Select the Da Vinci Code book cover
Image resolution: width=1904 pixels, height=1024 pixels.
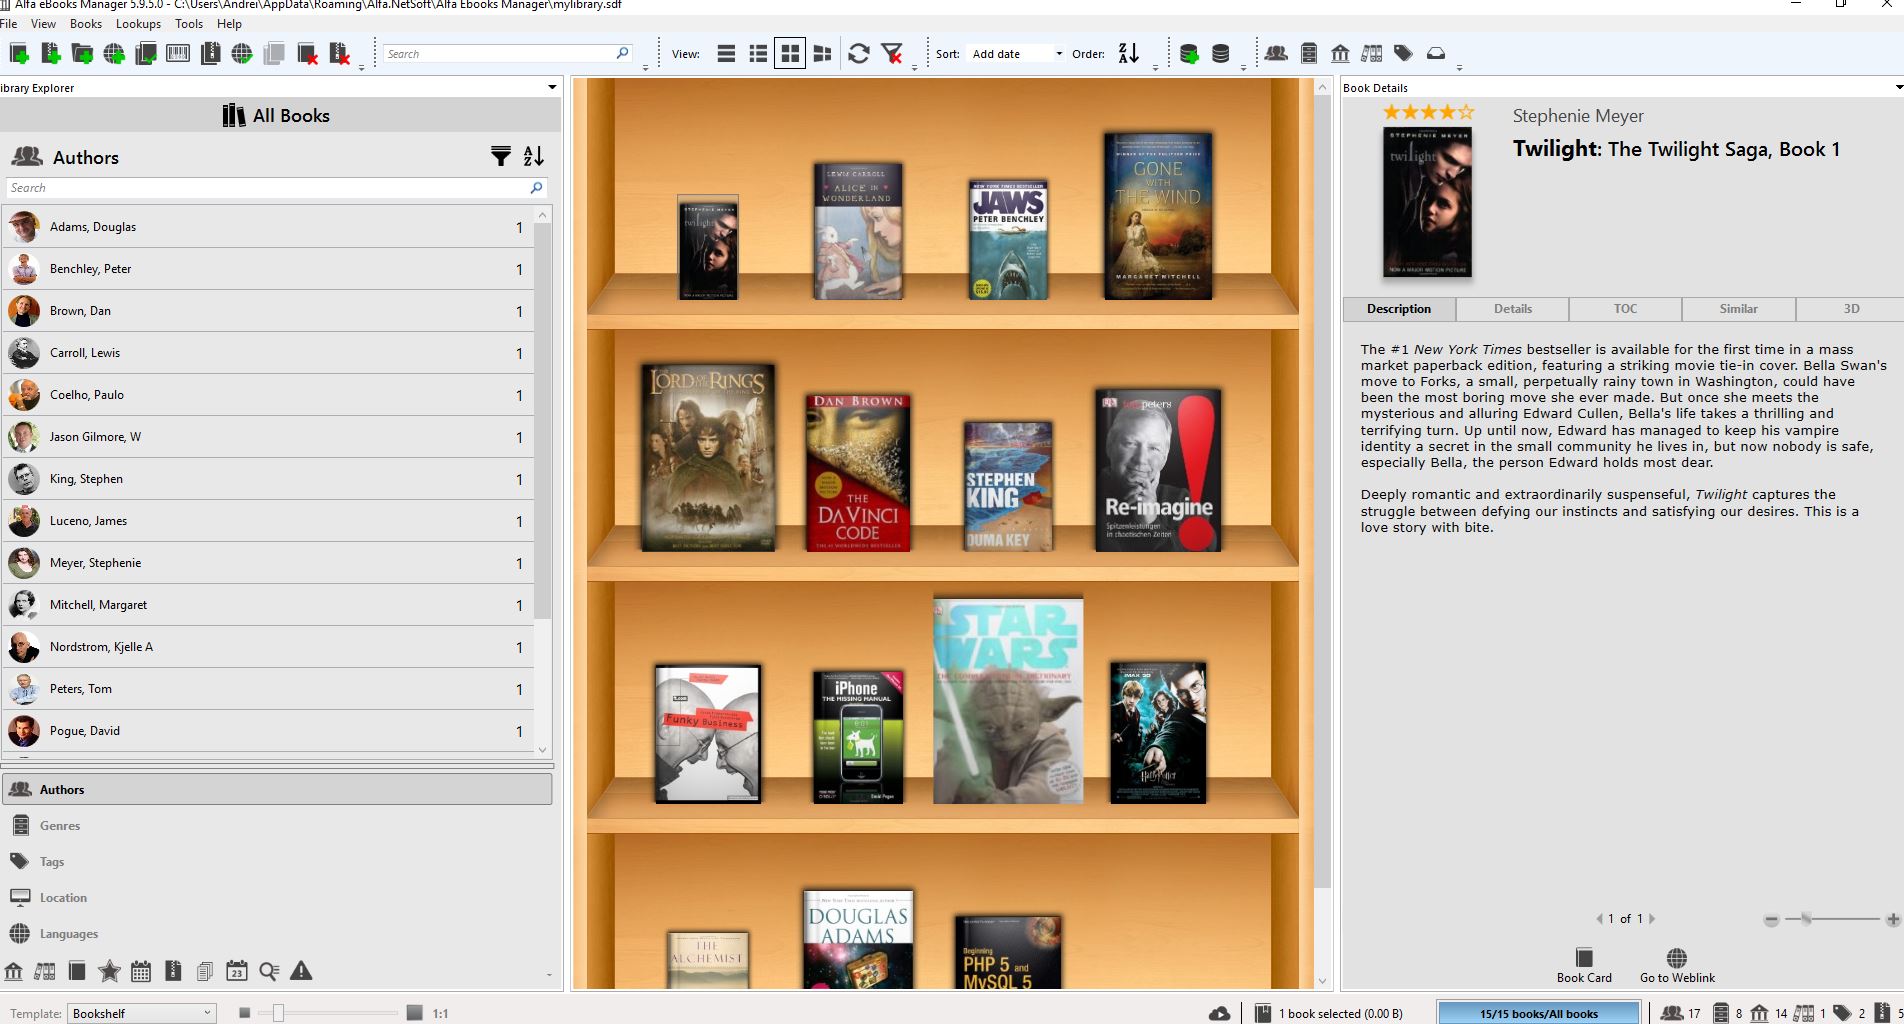pyautogui.click(x=858, y=472)
